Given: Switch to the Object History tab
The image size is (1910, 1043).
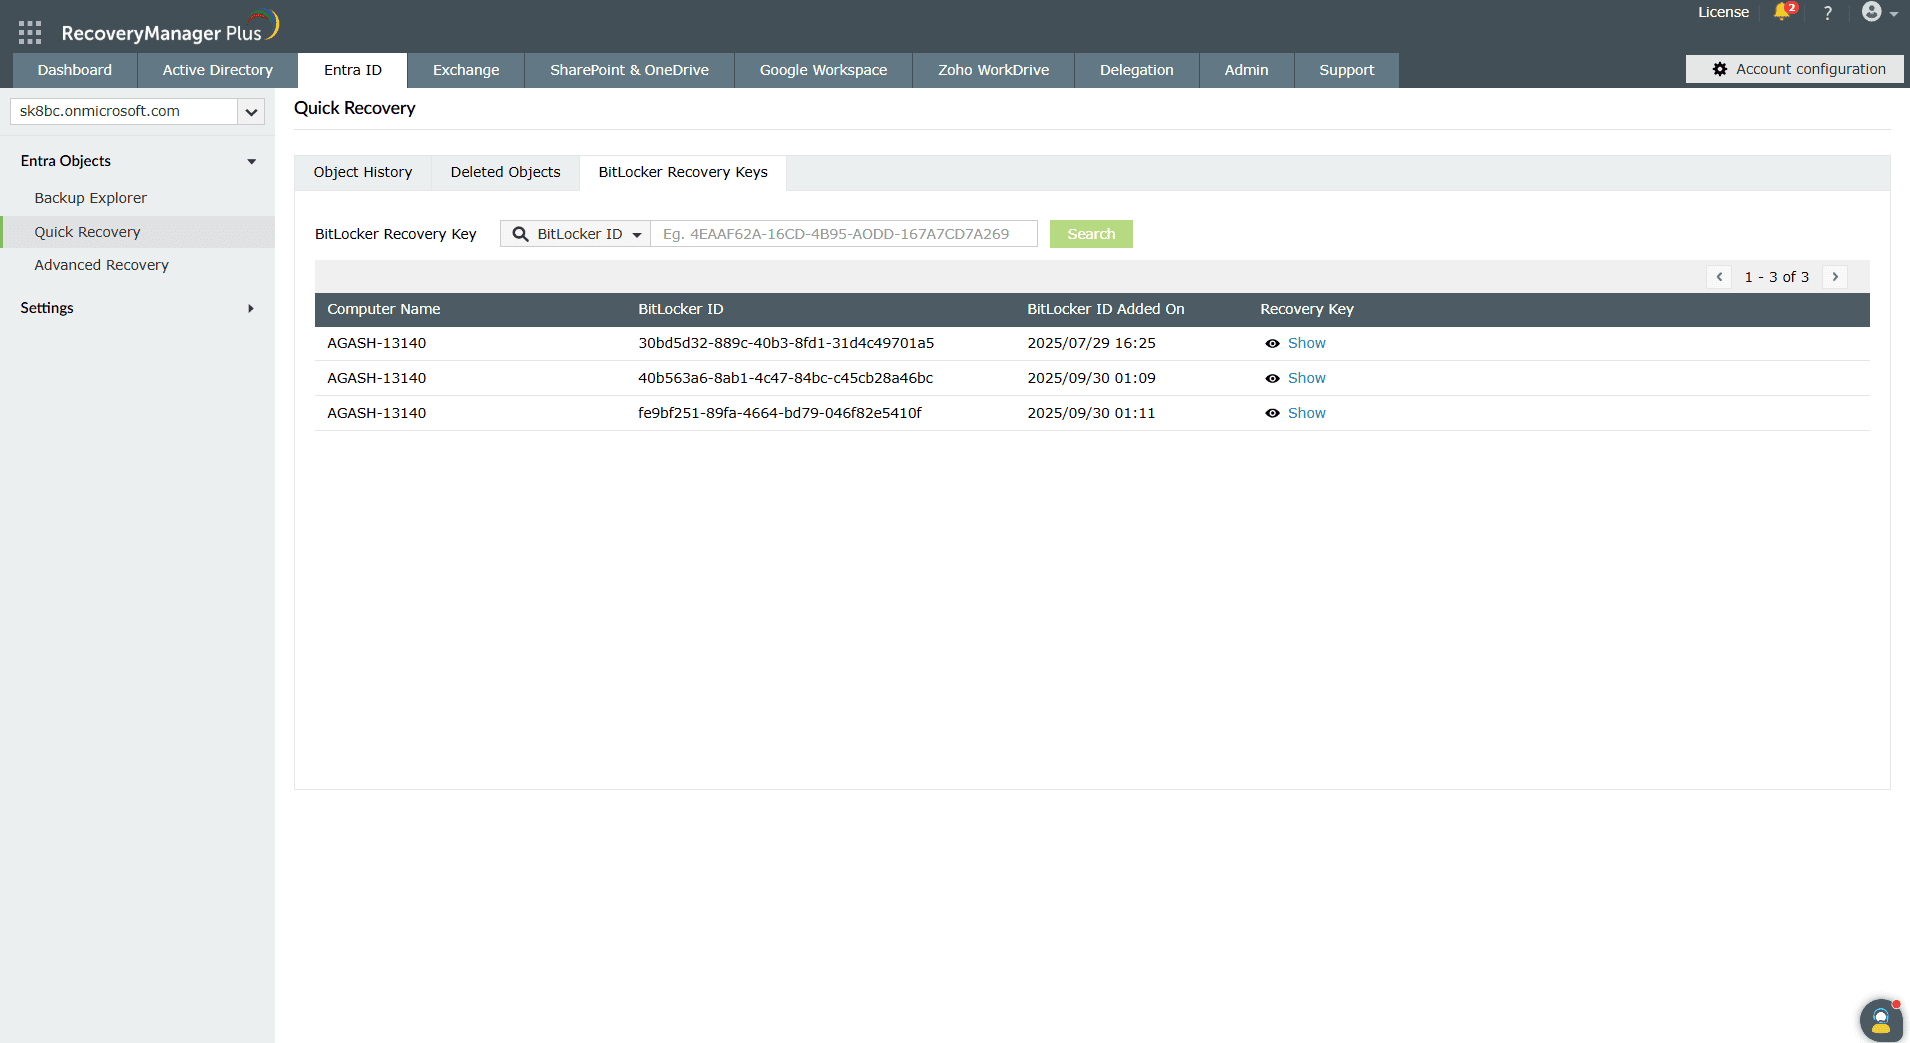Looking at the screenshot, I should [x=363, y=172].
